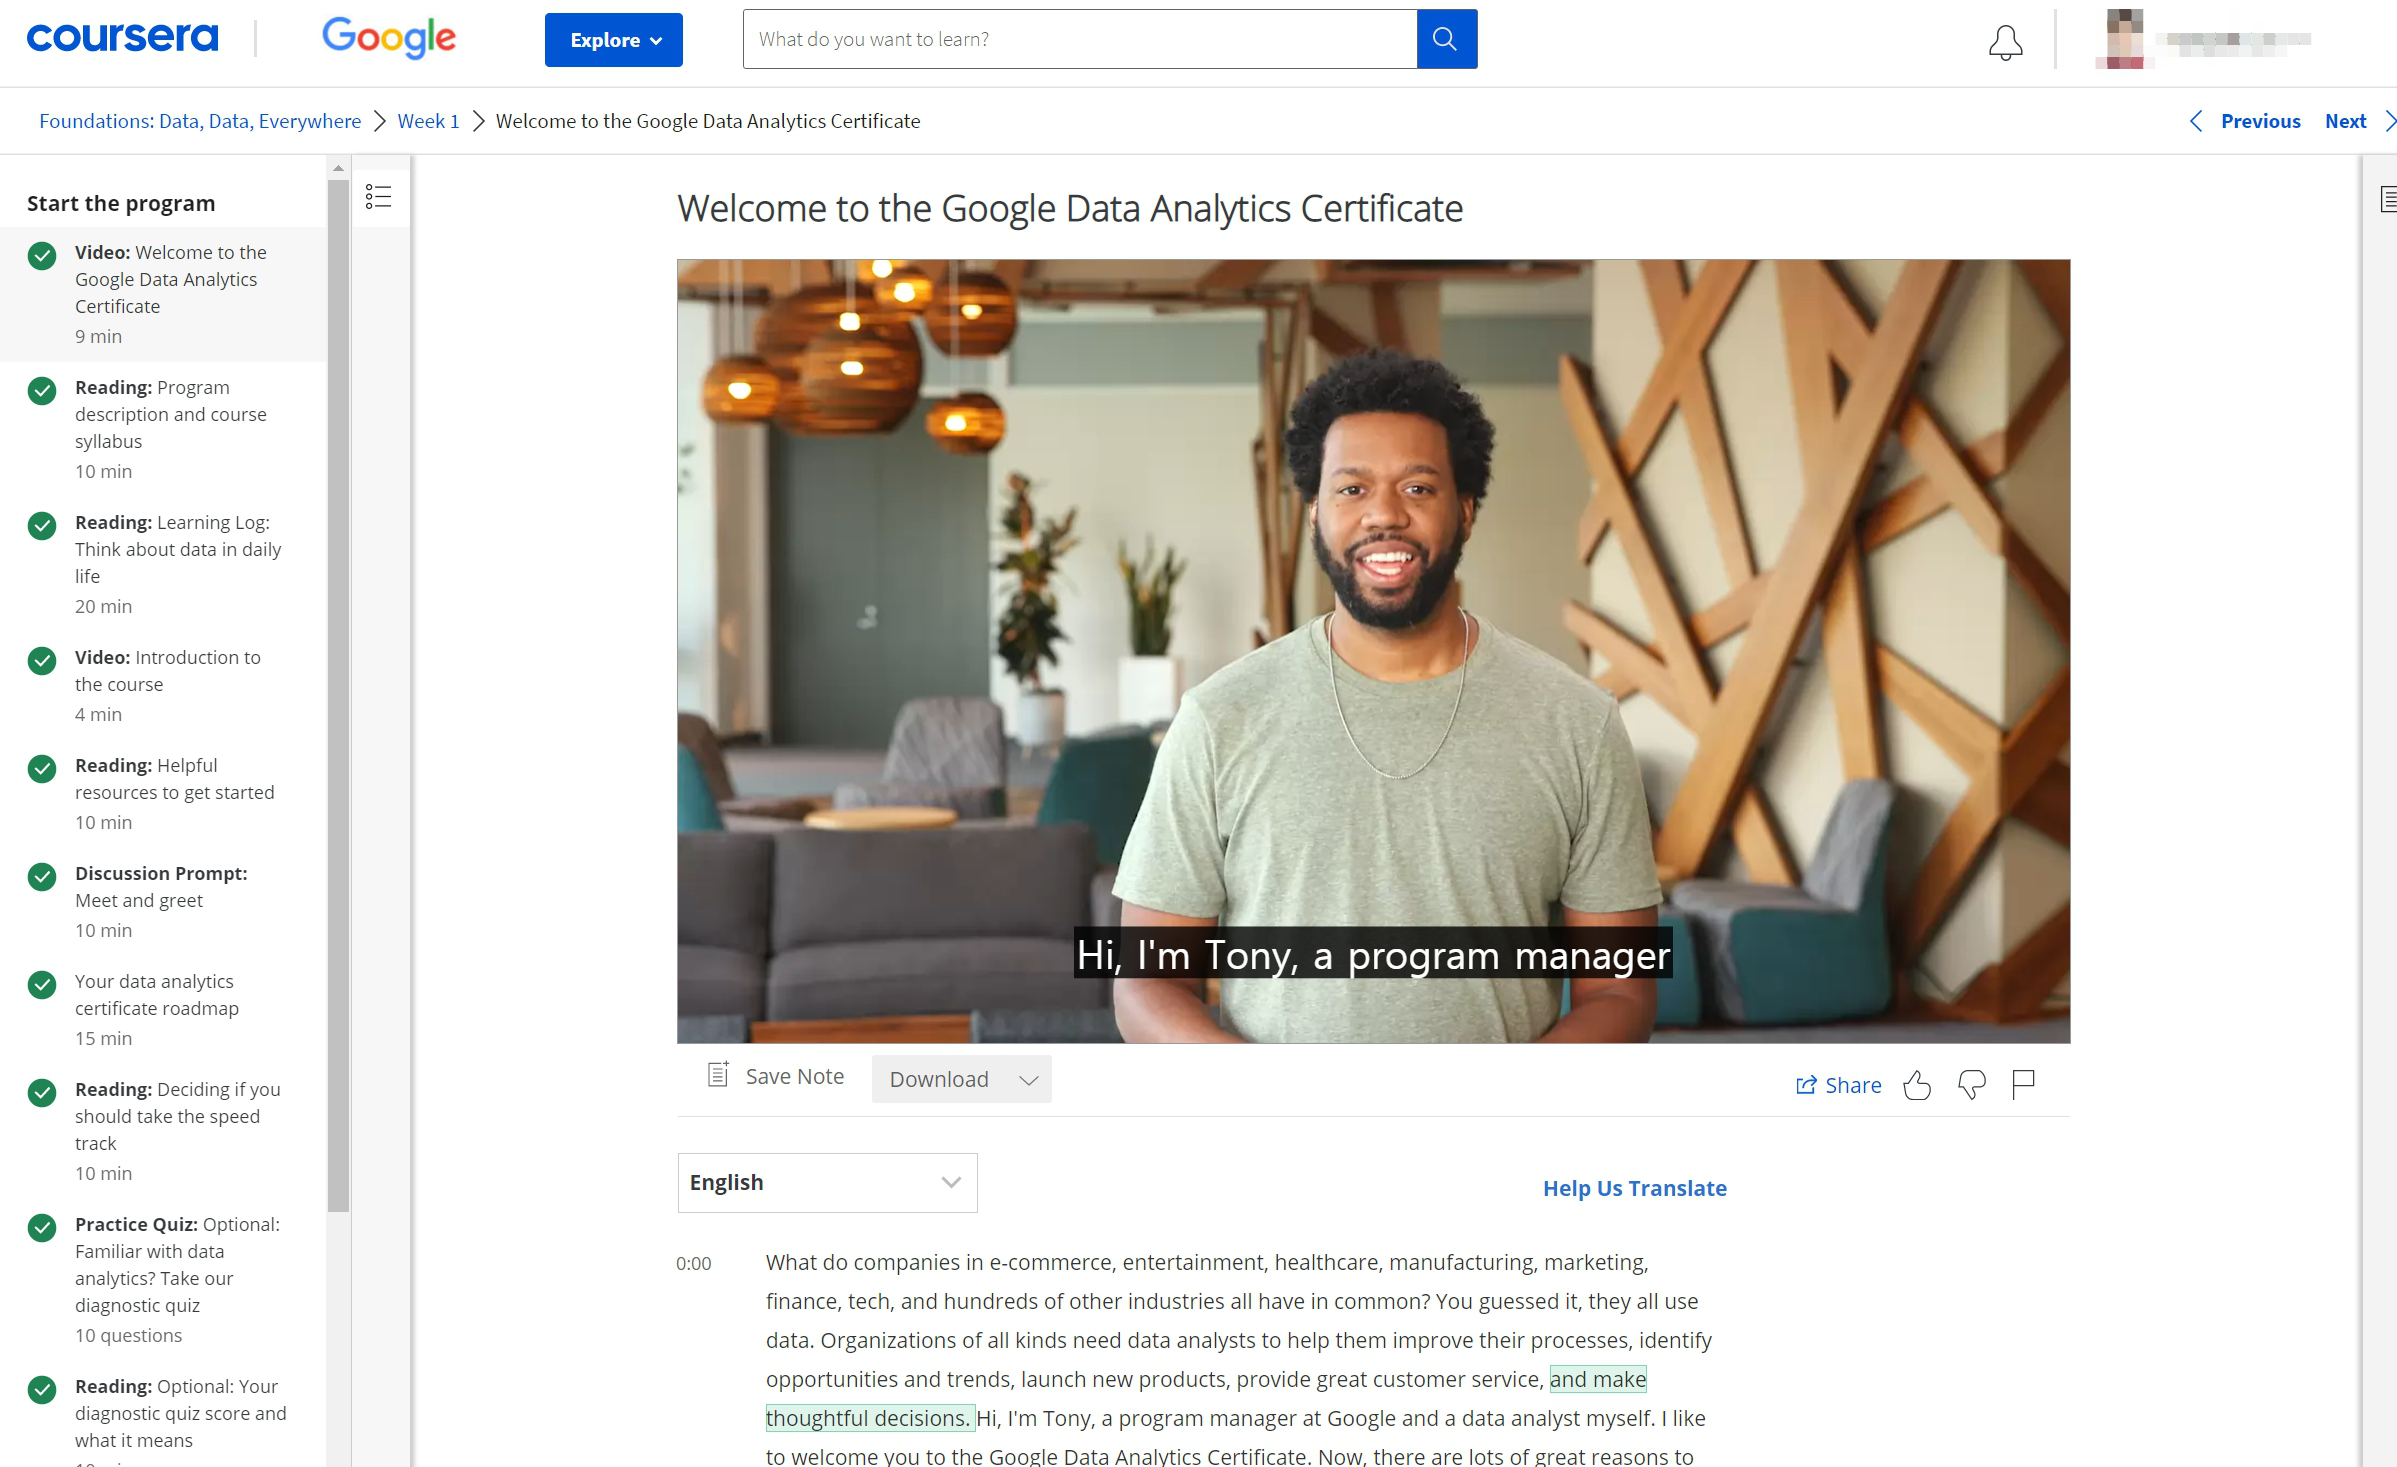
Task: Click the Save Note icon
Action: coord(718,1075)
